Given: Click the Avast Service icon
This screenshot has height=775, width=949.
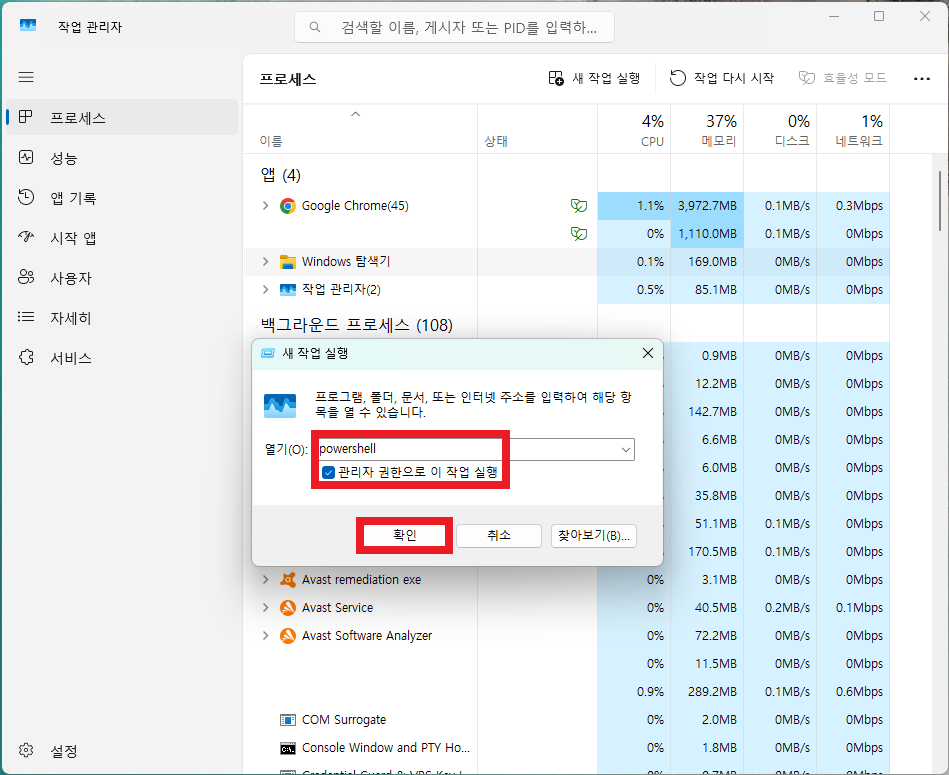Looking at the screenshot, I should (x=287, y=607).
